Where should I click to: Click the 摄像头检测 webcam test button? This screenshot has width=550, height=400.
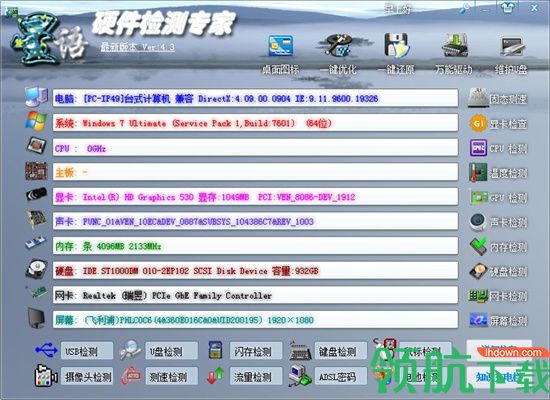(x=87, y=376)
